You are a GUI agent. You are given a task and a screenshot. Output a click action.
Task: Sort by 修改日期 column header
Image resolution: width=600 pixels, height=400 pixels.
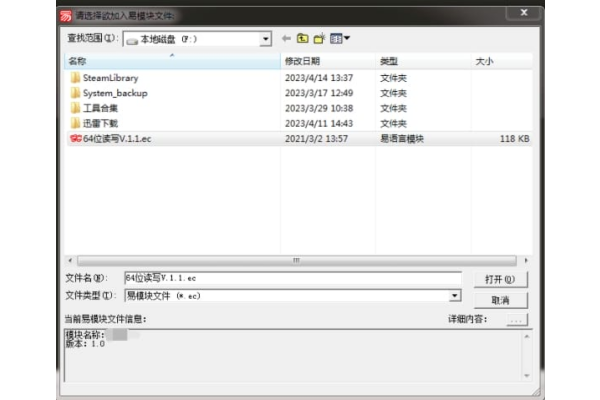pos(328,61)
